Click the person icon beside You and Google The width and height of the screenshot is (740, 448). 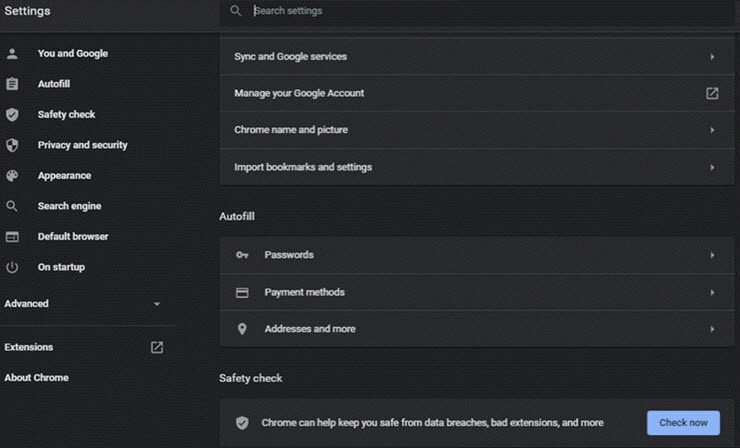click(13, 54)
